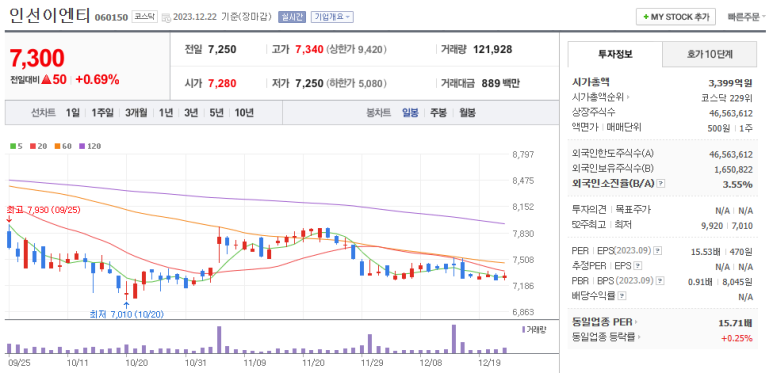Open help icon beside PER EPS(2023.09)

(x=659, y=251)
